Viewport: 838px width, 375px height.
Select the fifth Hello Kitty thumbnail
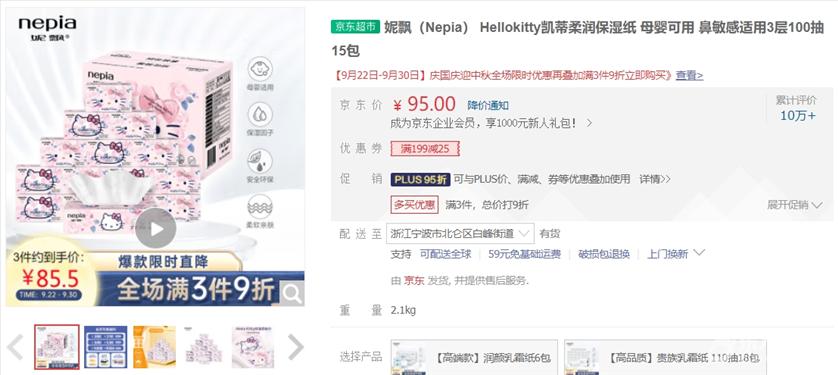click(x=253, y=347)
